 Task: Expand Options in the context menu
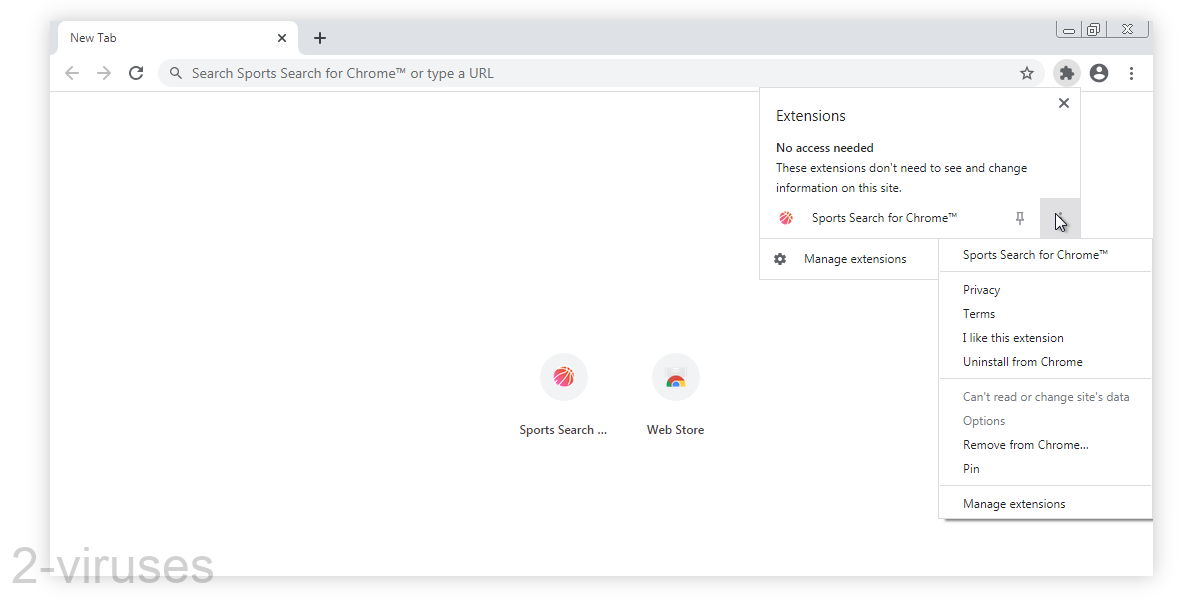983,420
